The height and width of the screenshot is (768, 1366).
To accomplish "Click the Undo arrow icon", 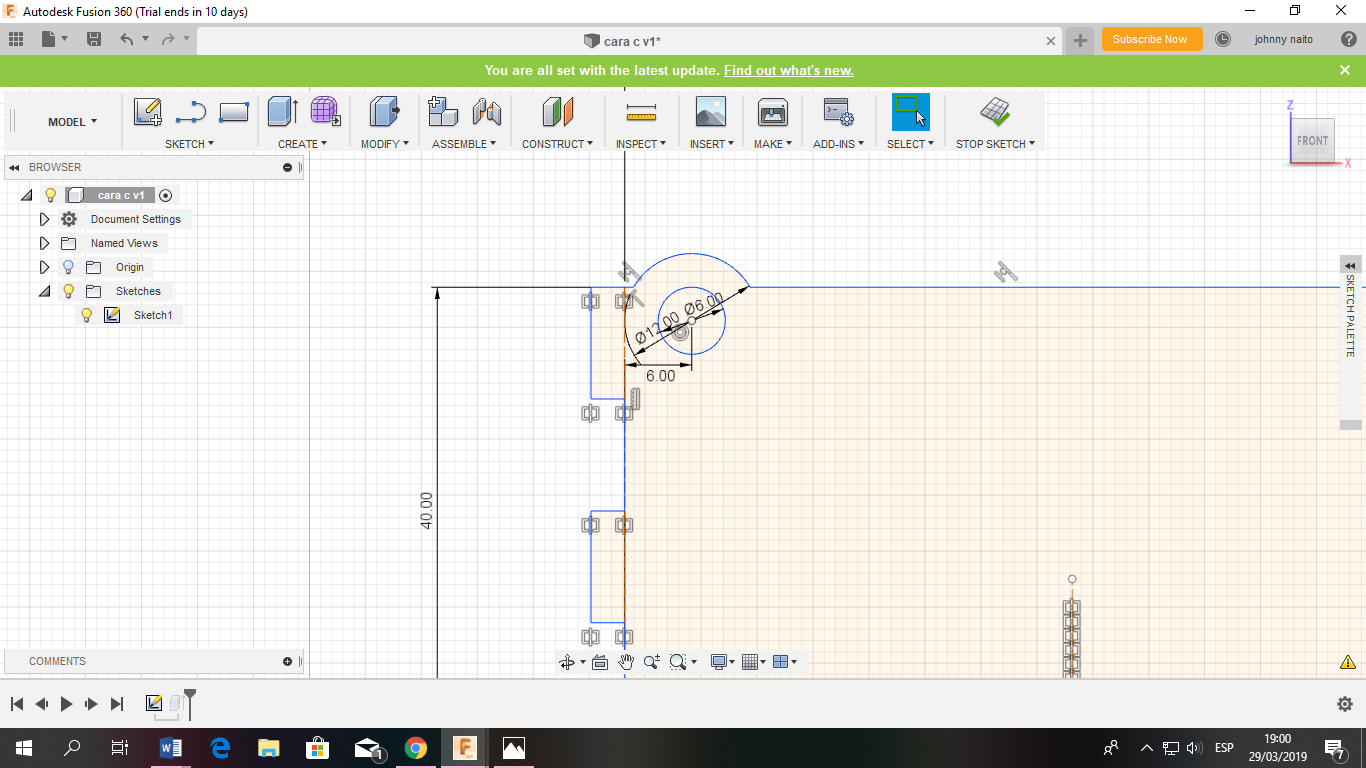I will click(126, 39).
